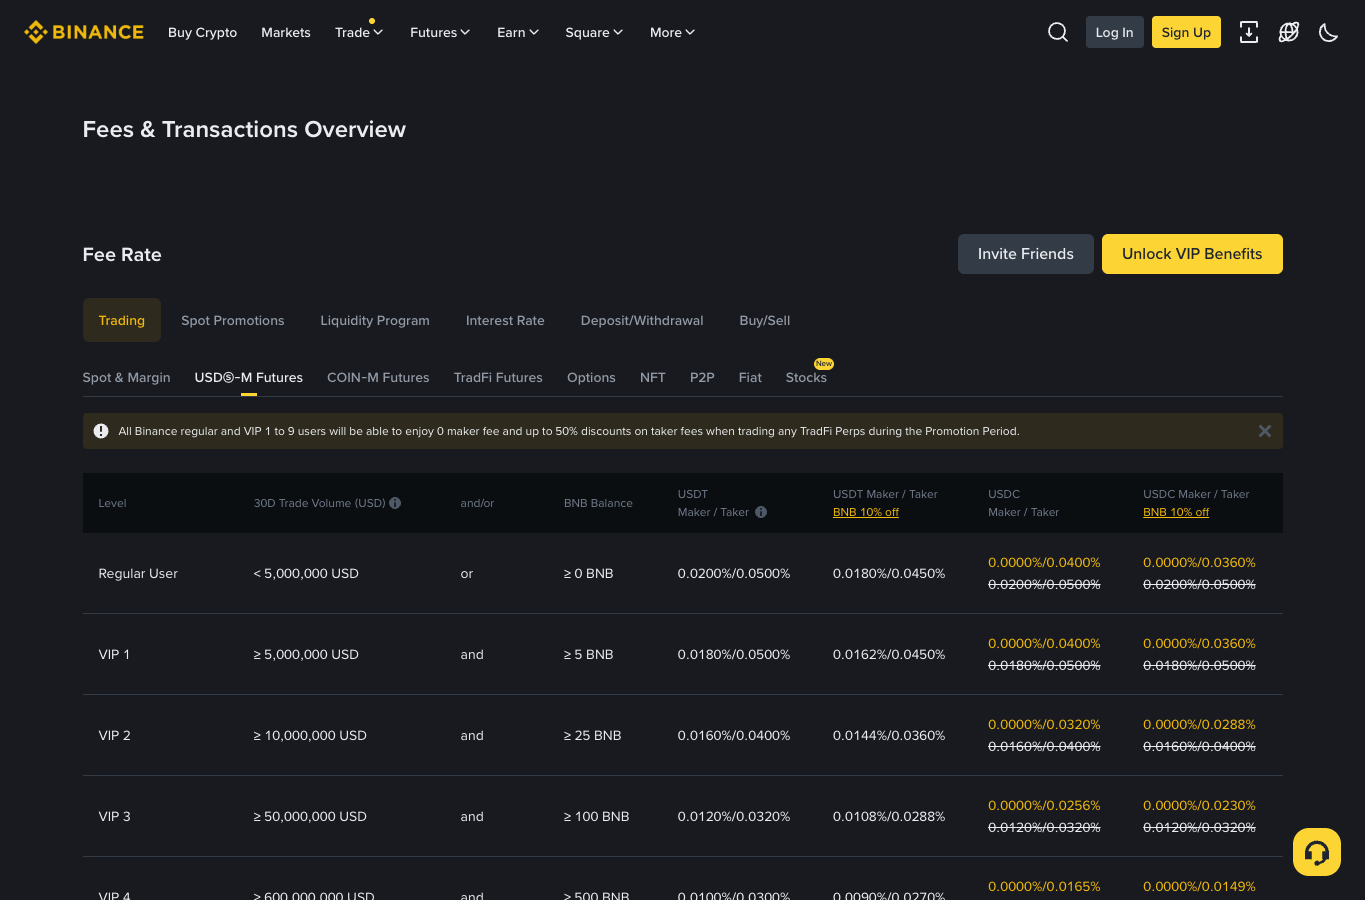Expand the More menu
This screenshot has width=1365, height=900.
(x=672, y=32)
